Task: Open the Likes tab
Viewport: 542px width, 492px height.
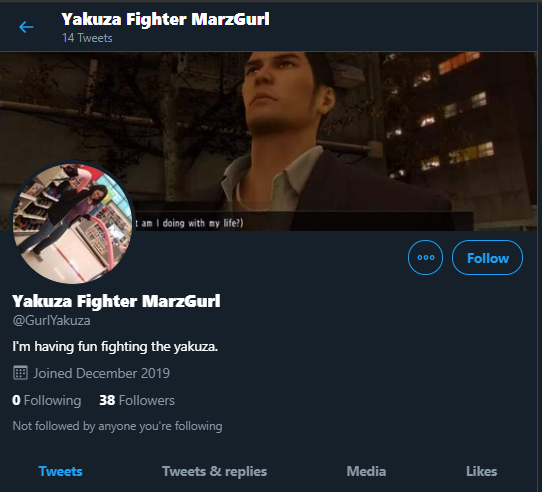Action: (x=481, y=471)
